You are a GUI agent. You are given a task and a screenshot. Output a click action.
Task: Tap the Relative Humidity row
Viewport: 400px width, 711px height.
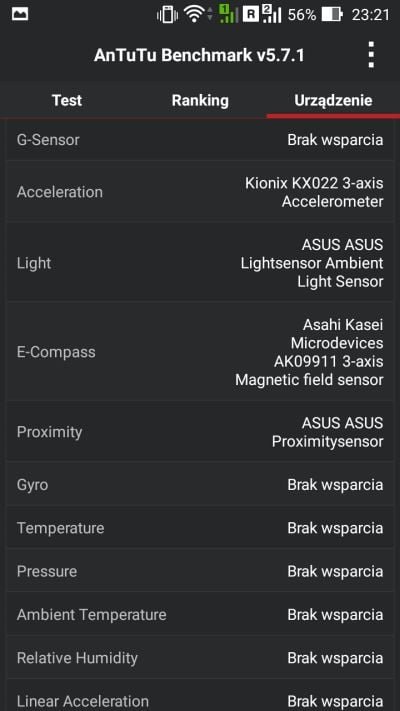200,658
